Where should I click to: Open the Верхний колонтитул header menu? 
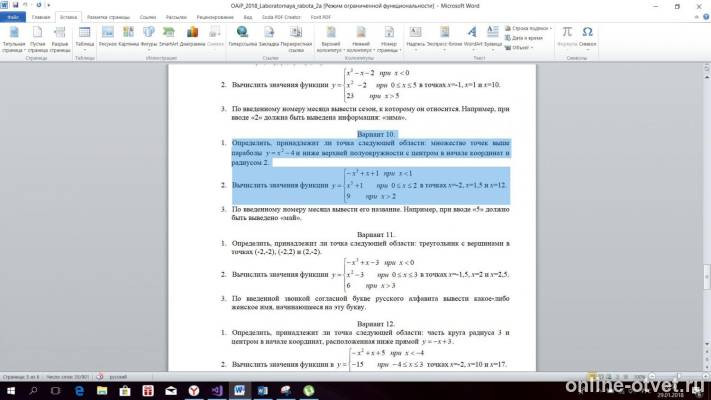point(331,39)
